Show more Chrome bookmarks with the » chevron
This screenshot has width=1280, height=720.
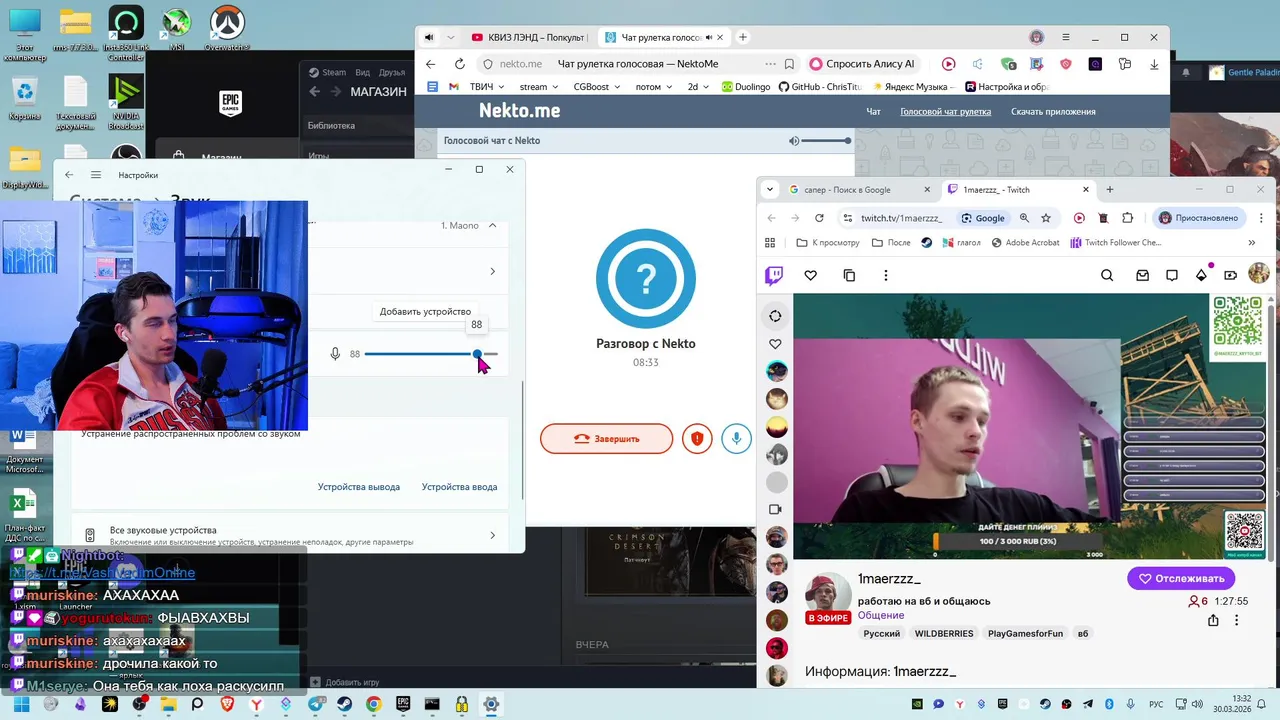(1251, 242)
